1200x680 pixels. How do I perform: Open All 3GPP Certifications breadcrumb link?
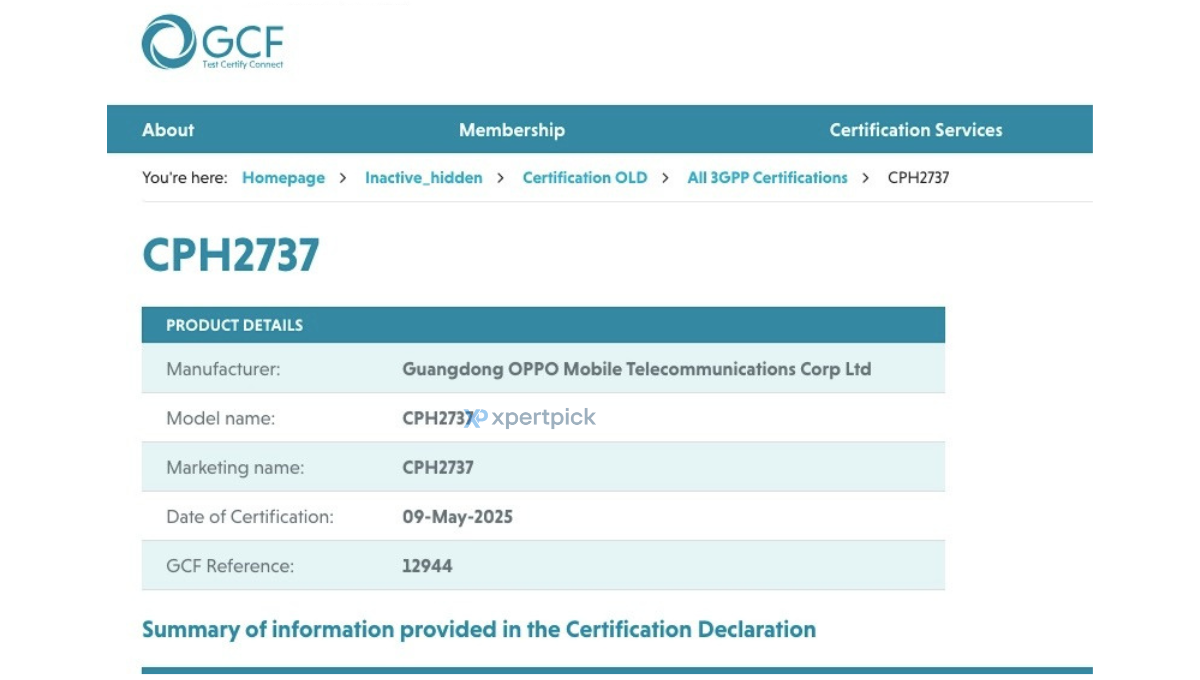767,178
